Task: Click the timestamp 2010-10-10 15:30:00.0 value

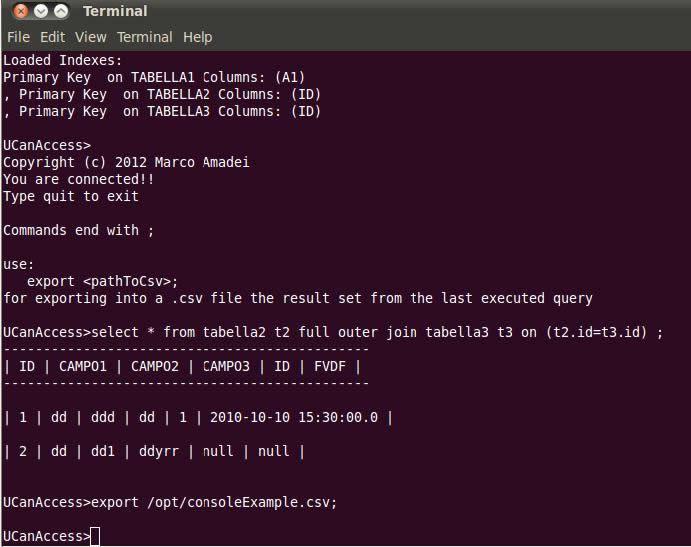Action: click(294, 417)
